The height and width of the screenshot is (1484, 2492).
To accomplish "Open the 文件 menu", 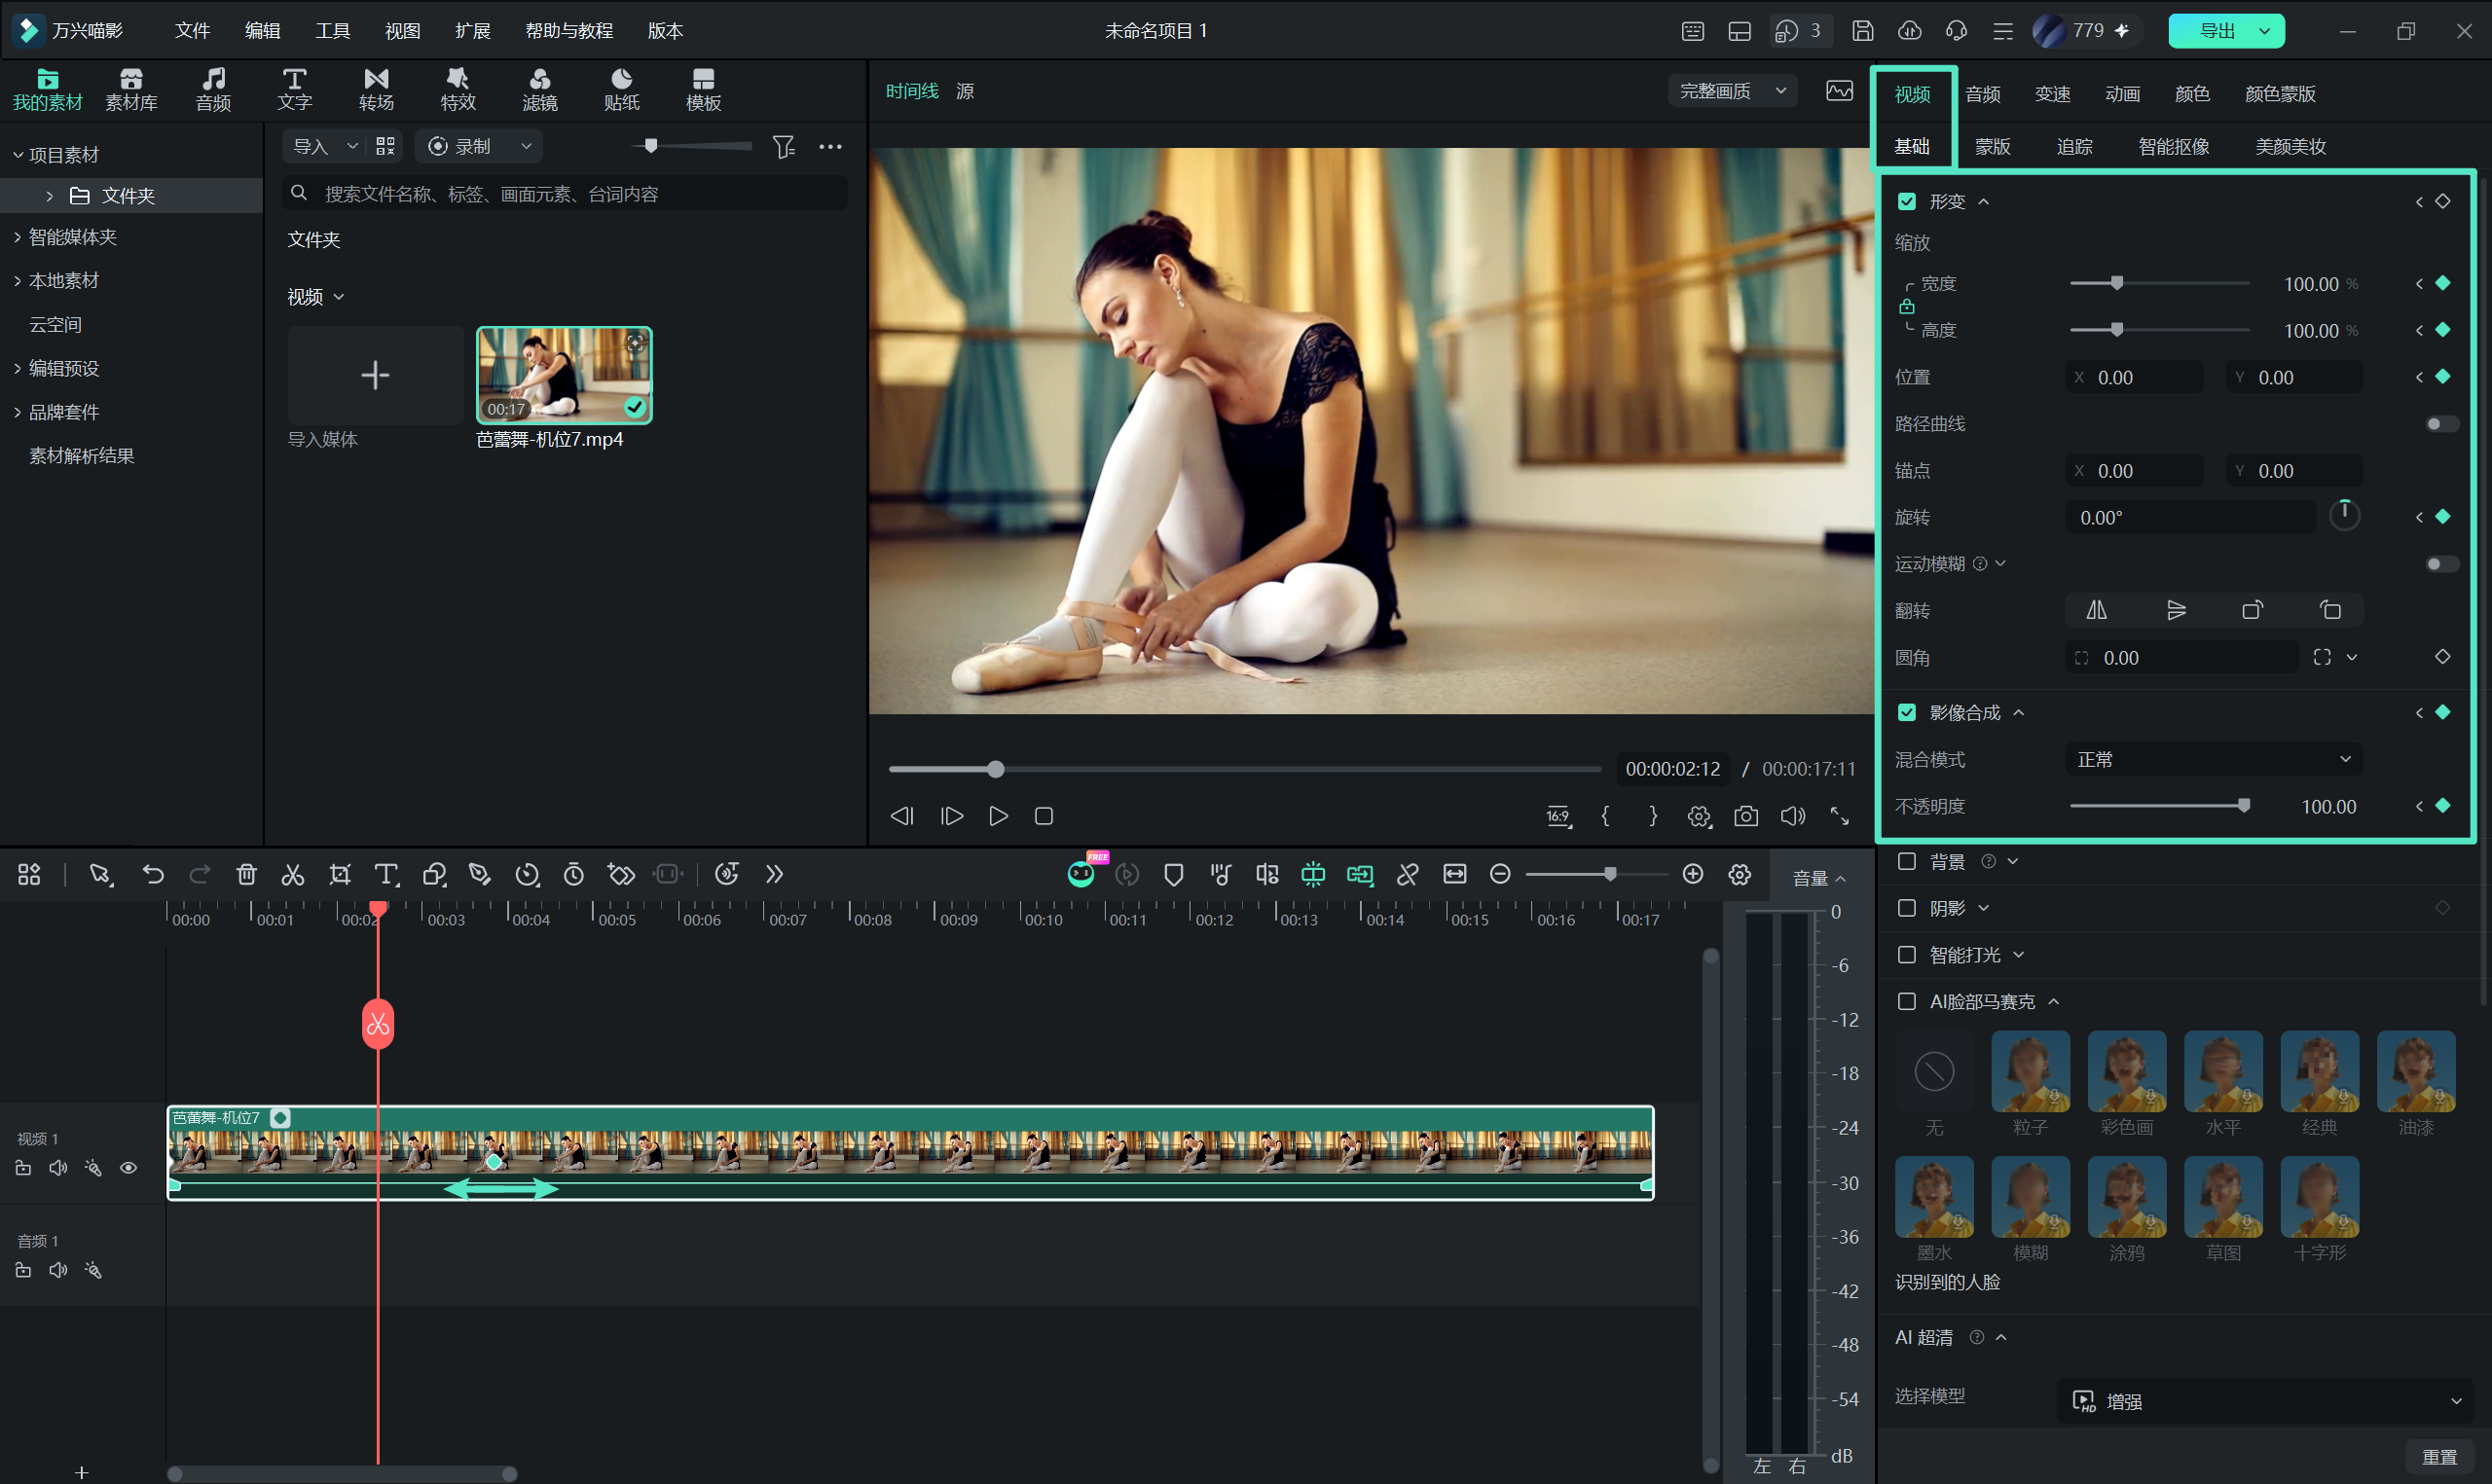I will click(x=192, y=31).
